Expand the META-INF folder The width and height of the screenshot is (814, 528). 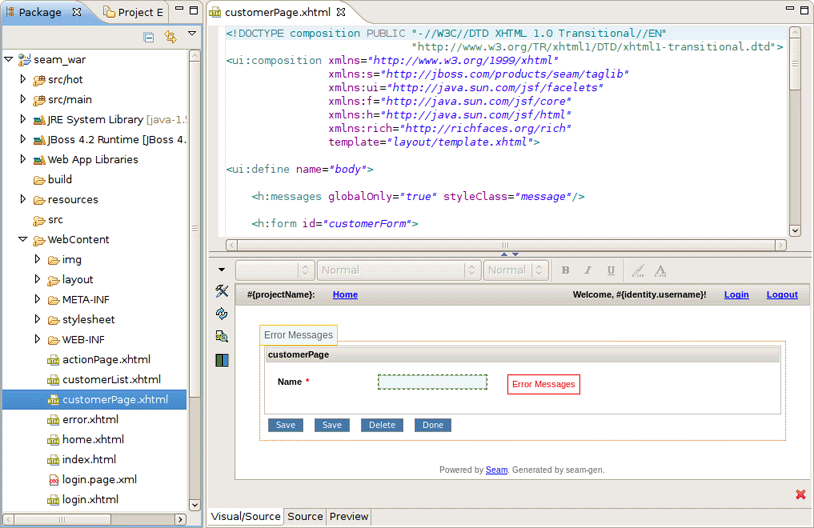point(37,299)
